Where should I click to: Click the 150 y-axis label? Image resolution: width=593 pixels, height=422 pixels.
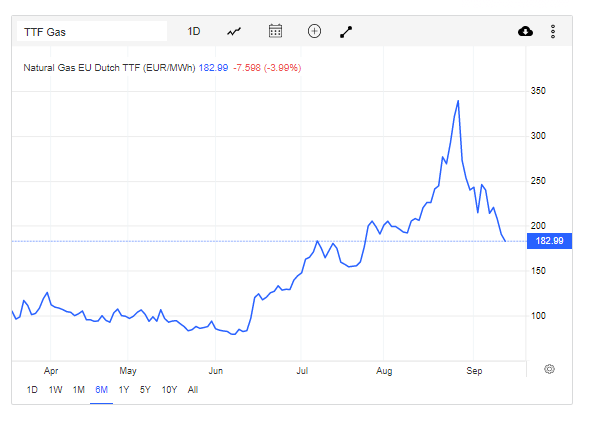(538, 271)
